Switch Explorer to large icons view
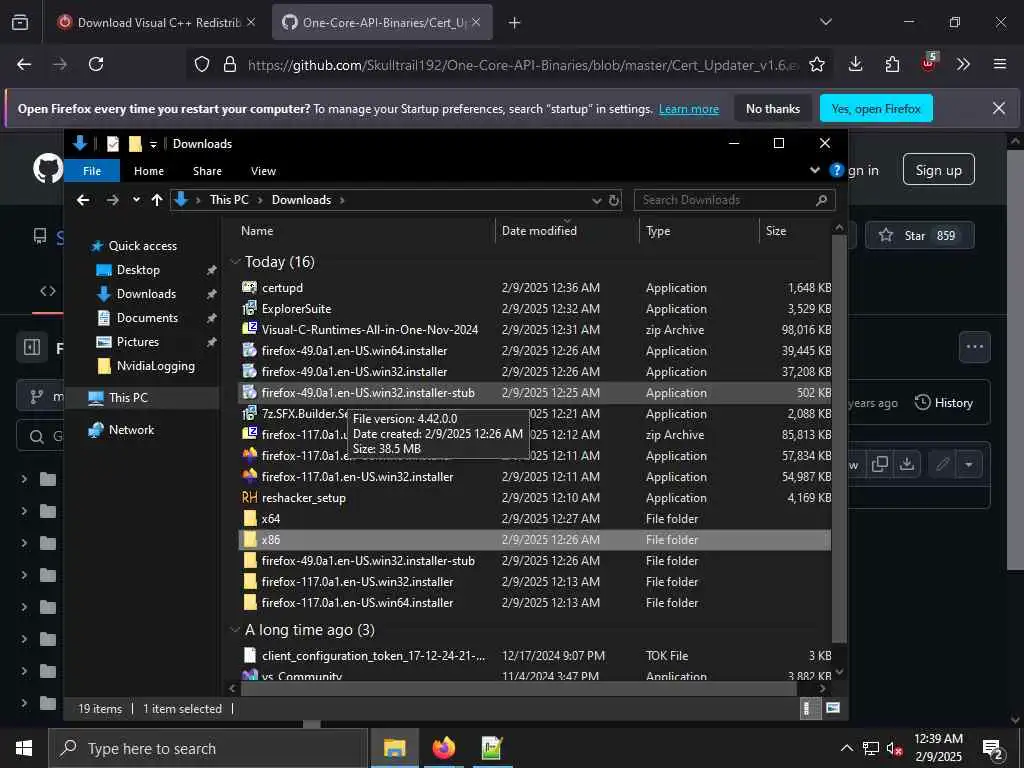 (x=833, y=708)
